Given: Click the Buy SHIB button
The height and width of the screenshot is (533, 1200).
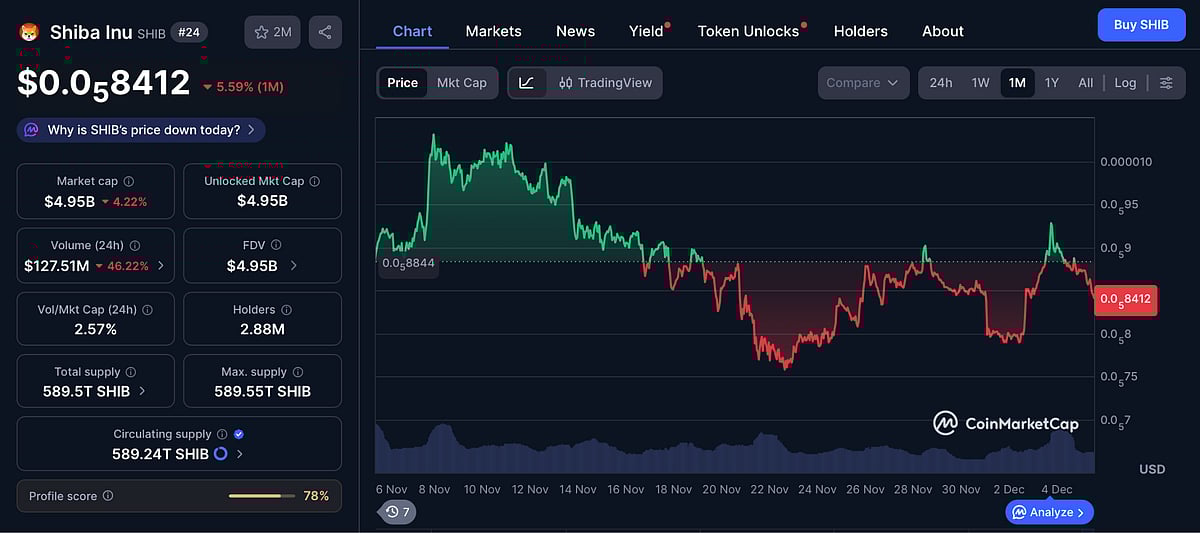Looking at the screenshot, I should click(1141, 25).
